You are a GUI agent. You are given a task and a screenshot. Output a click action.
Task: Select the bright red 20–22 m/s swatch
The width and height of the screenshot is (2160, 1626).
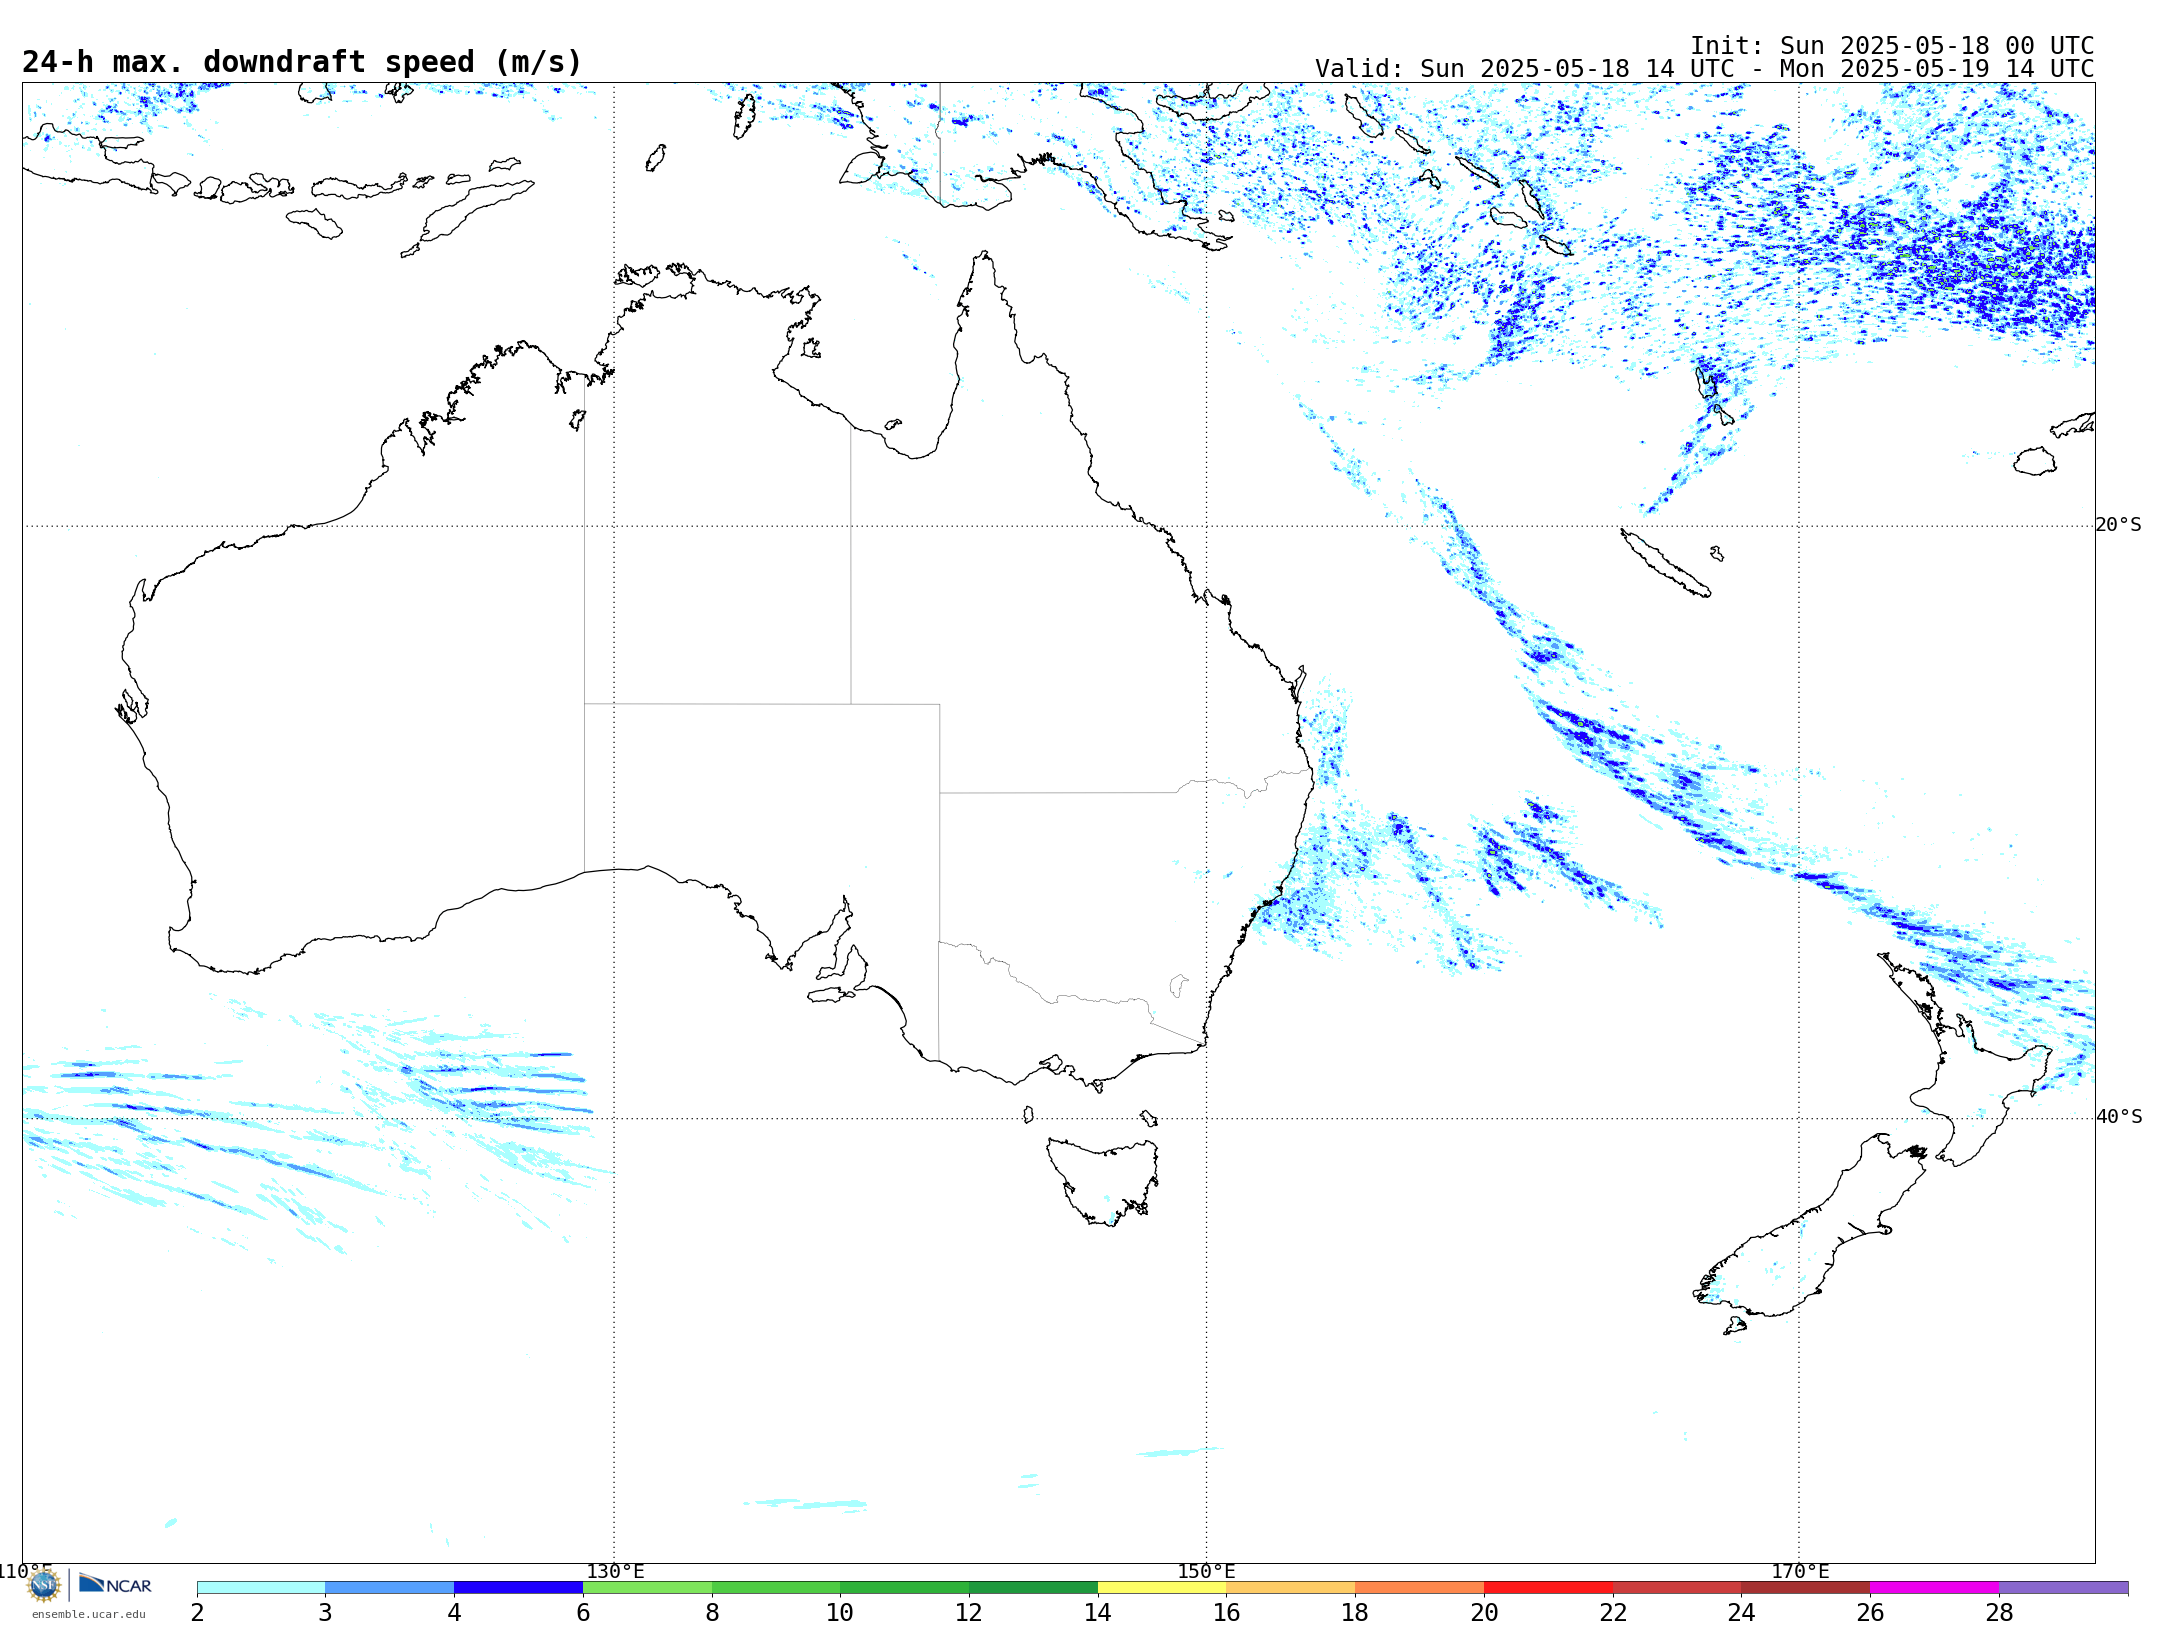coord(1548,1588)
